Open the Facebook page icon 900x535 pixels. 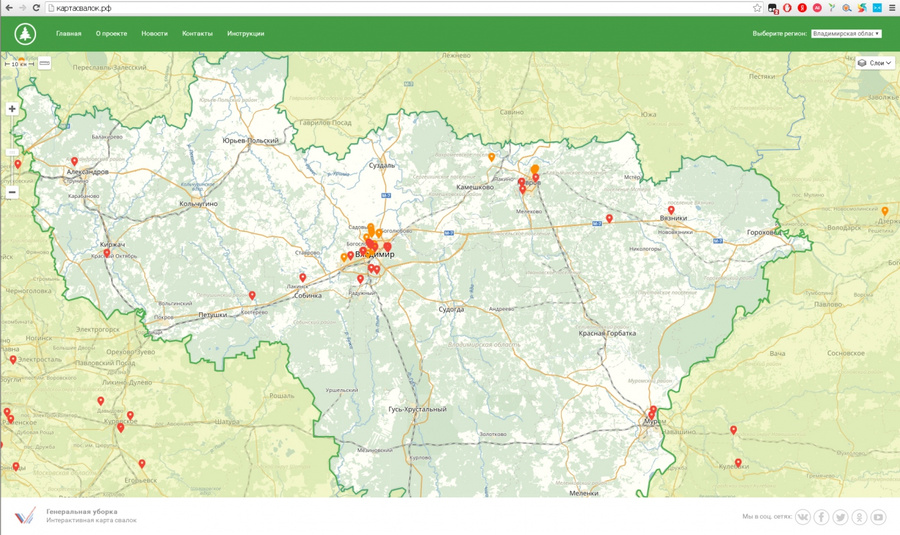point(822,517)
